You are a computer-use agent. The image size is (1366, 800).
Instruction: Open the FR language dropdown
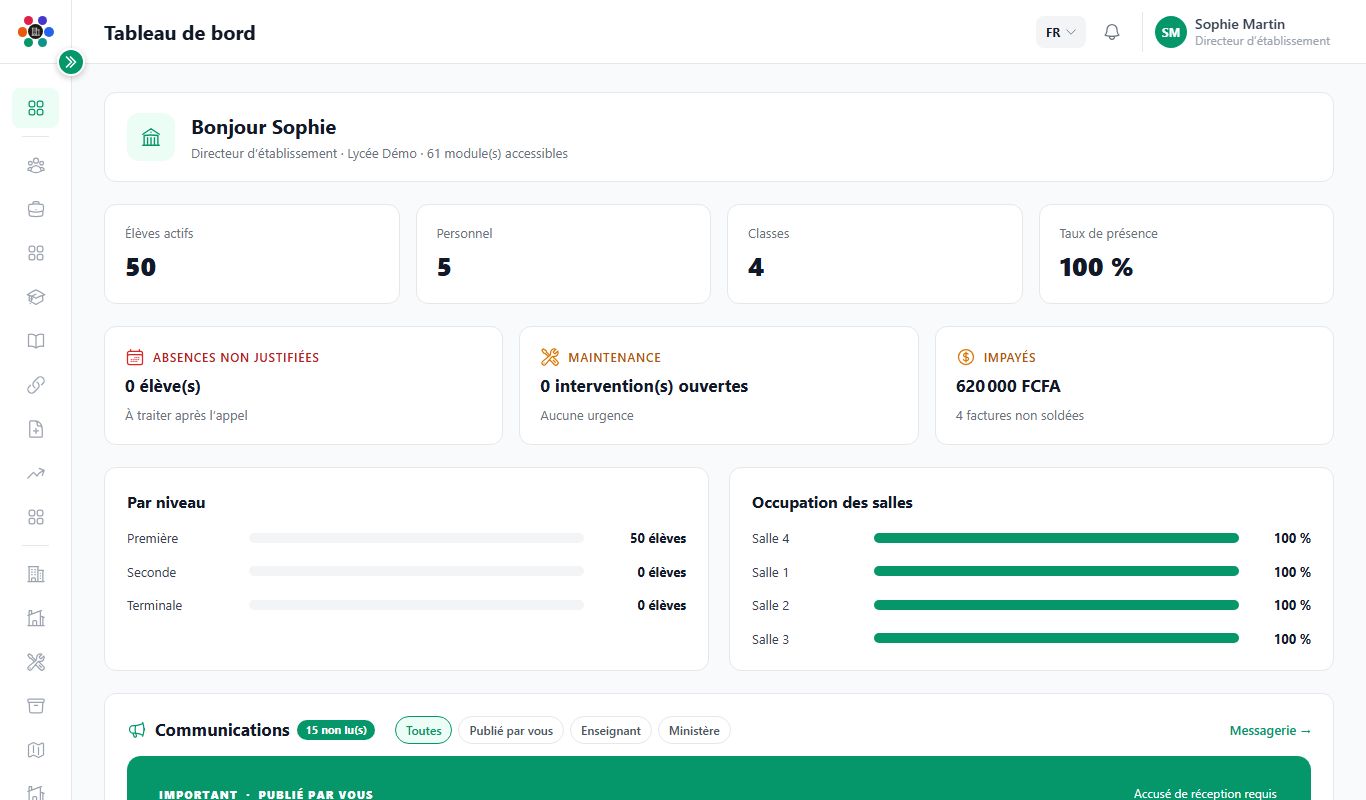pyautogui.click(x=1060, y=32)
